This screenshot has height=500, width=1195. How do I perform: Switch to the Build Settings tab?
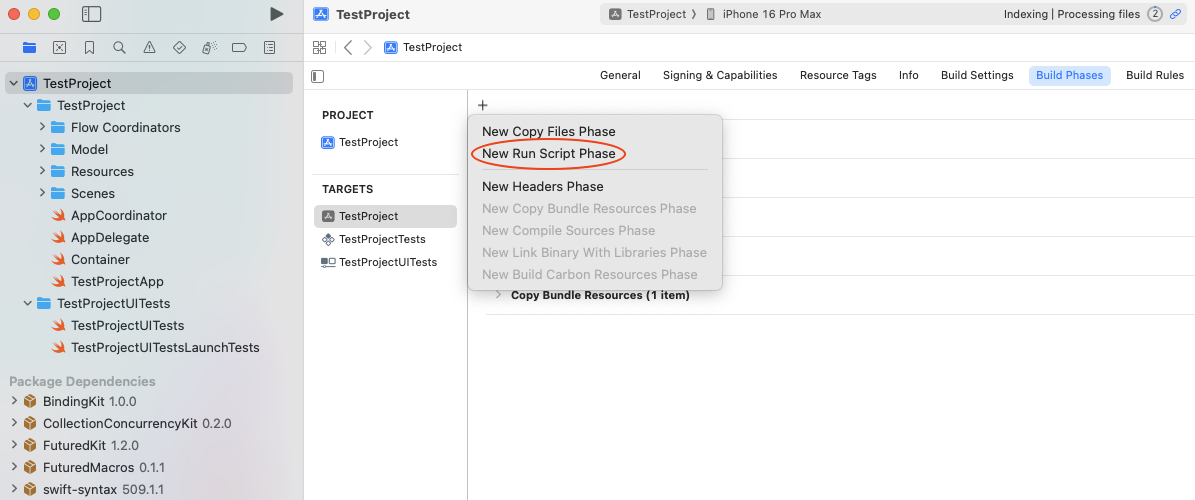(976, 76)
